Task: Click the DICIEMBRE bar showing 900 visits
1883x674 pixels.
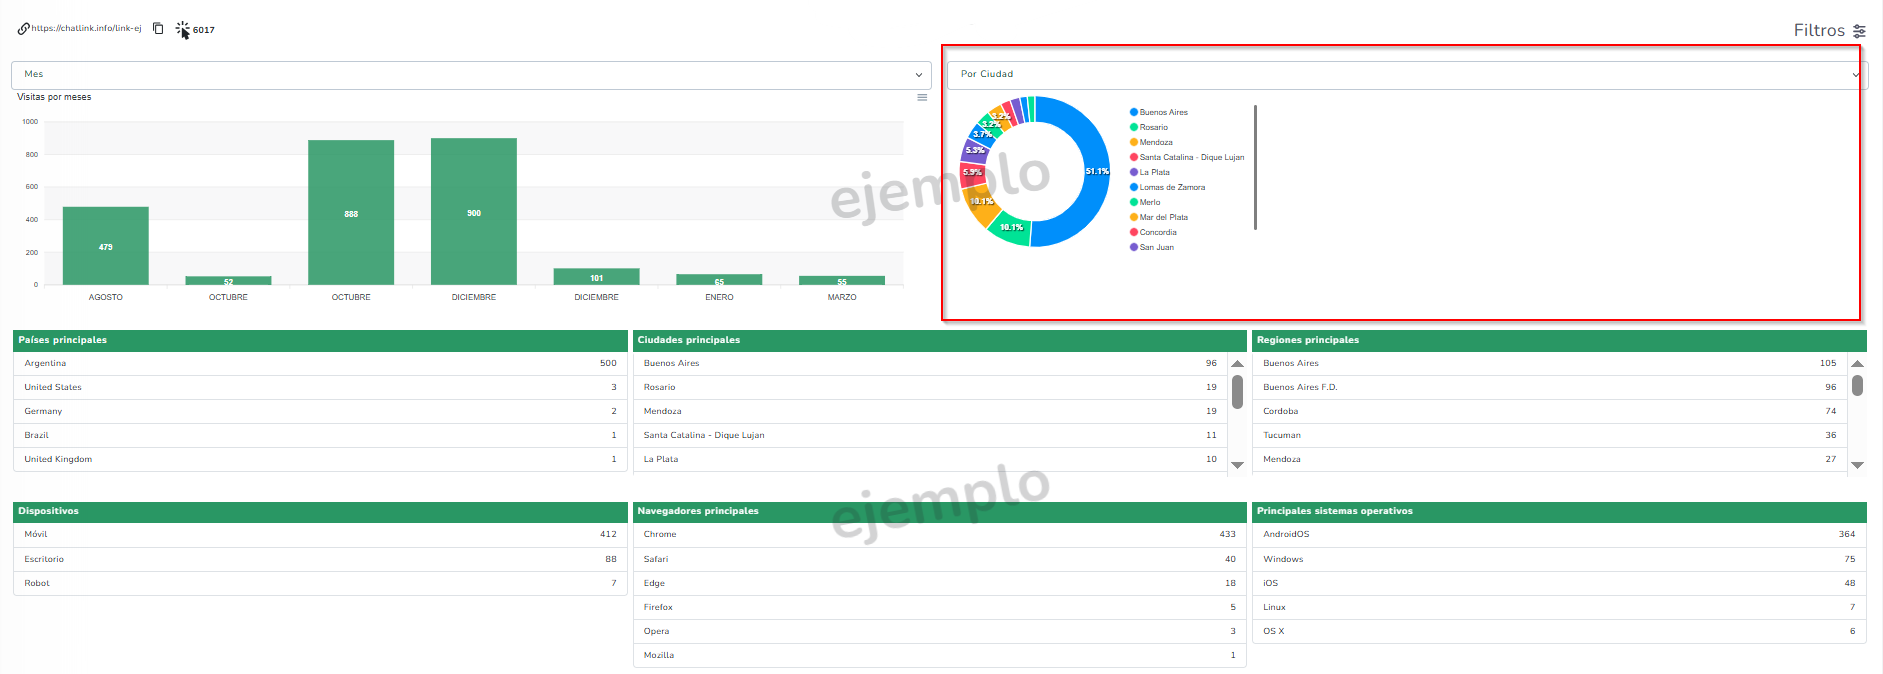Action: click(473, 212)
